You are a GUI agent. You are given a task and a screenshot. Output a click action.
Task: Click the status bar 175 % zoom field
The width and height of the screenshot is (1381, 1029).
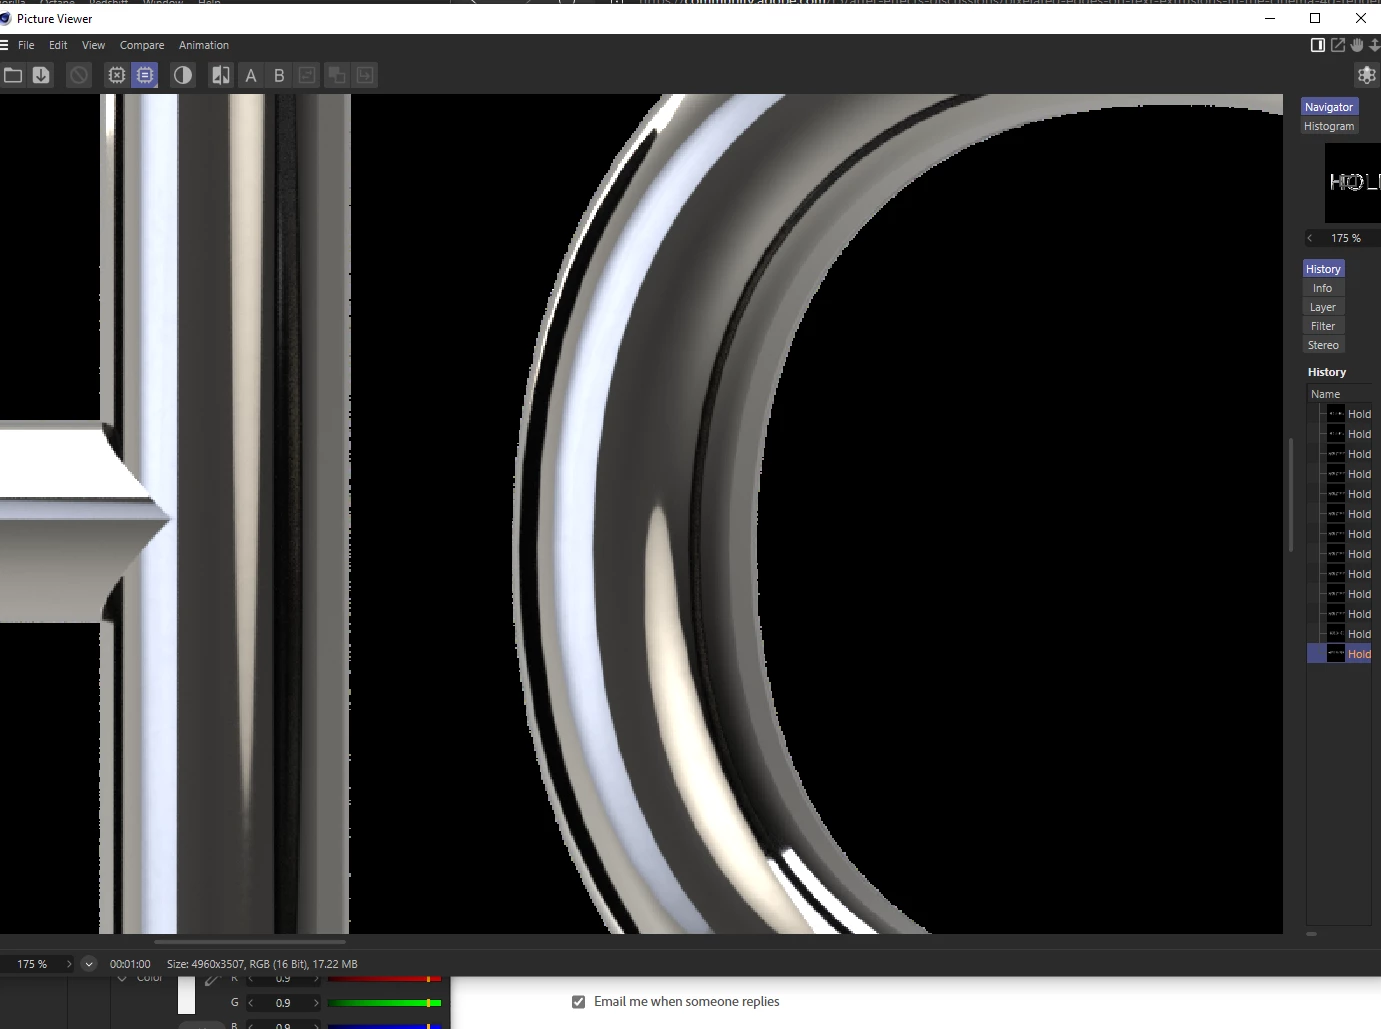tap(32, 964)
